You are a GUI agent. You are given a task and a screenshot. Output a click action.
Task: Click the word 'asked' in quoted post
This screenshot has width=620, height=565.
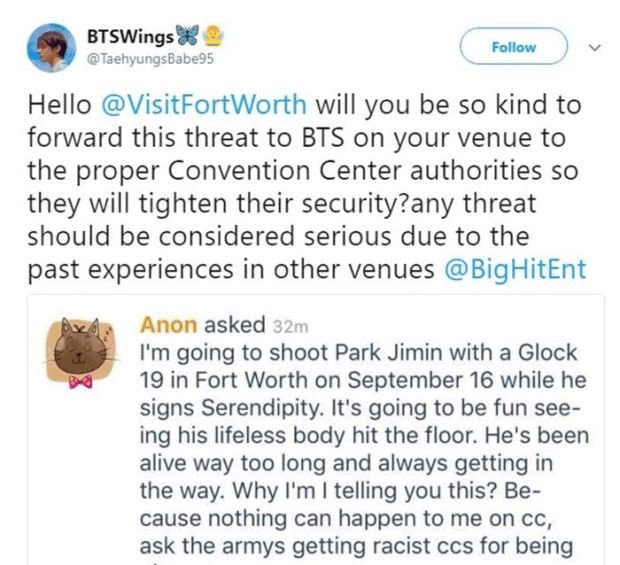[234, 325]
